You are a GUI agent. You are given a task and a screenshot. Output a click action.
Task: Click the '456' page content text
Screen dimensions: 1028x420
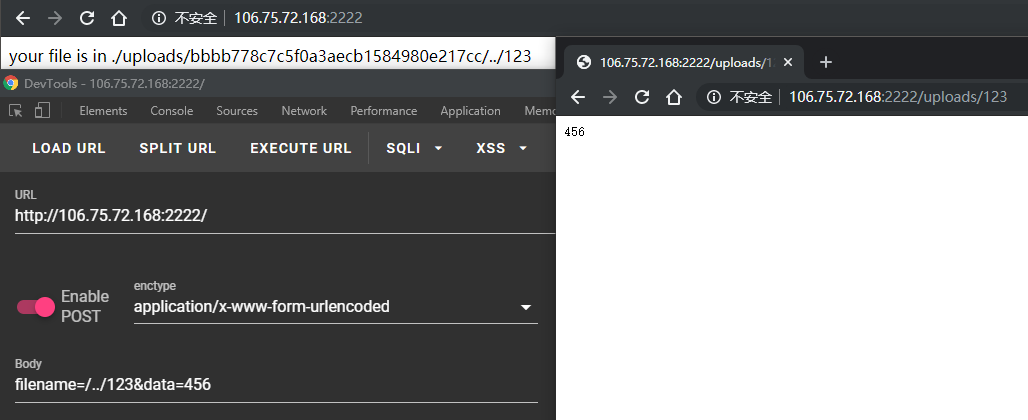point(574,132)
